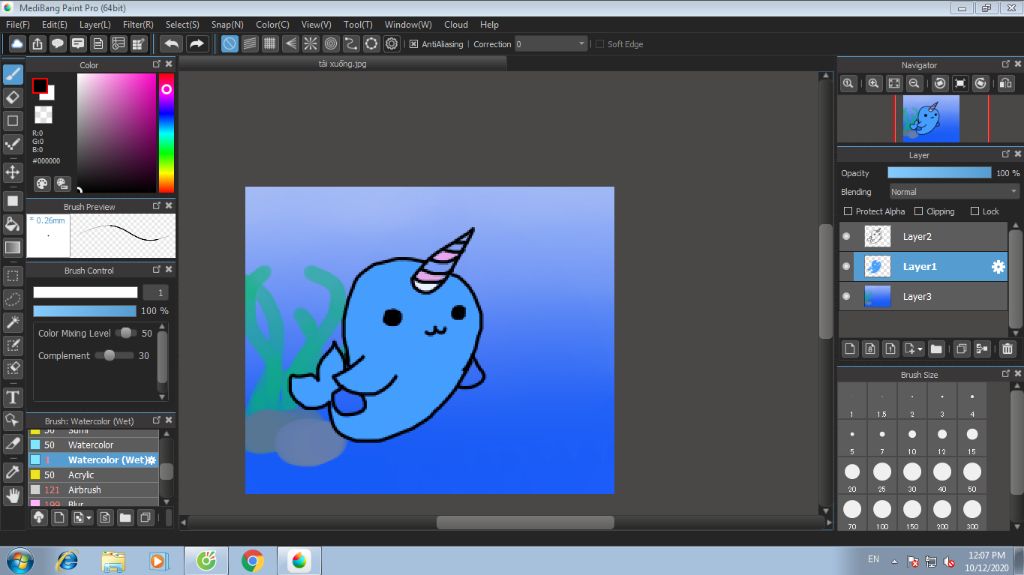Open the View(V) menu
1024x575 pixels.
316,24
